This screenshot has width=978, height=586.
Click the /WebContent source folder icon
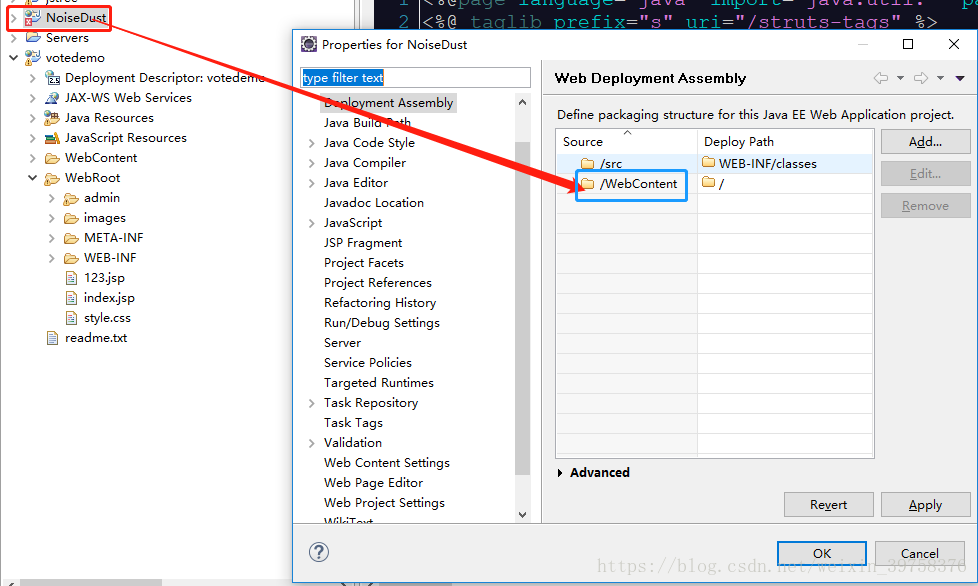click(x=588, y=183)
